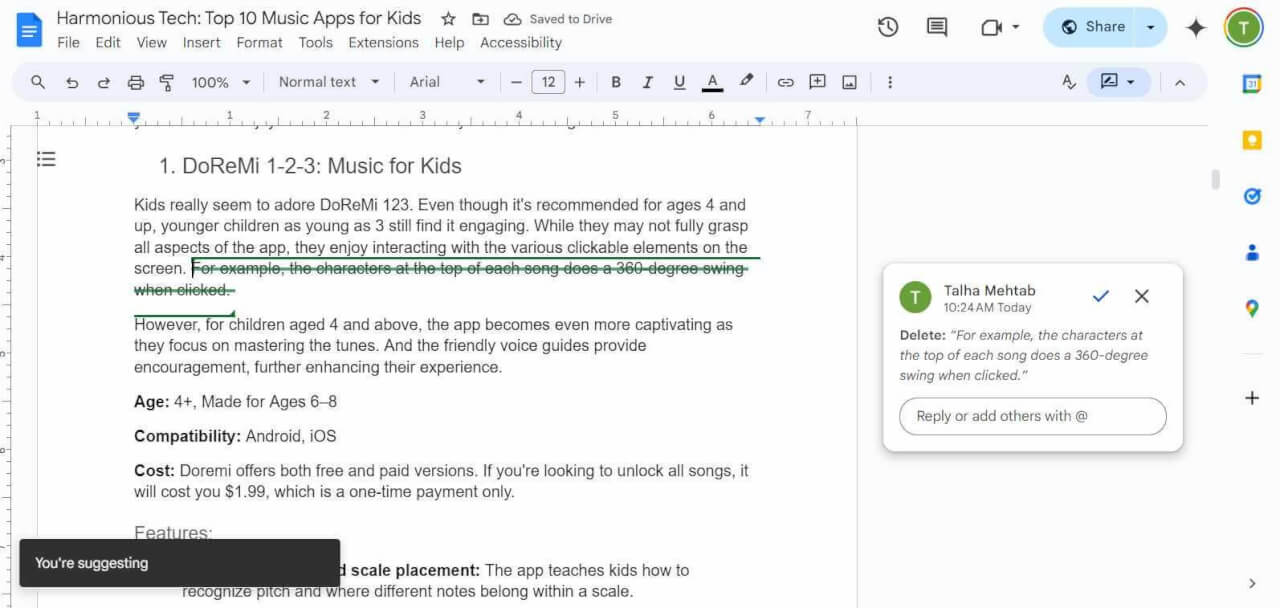Toggle underline formatting
Image resolution: width=1280 pixels, height=608 pixels.
pos(679,82)
